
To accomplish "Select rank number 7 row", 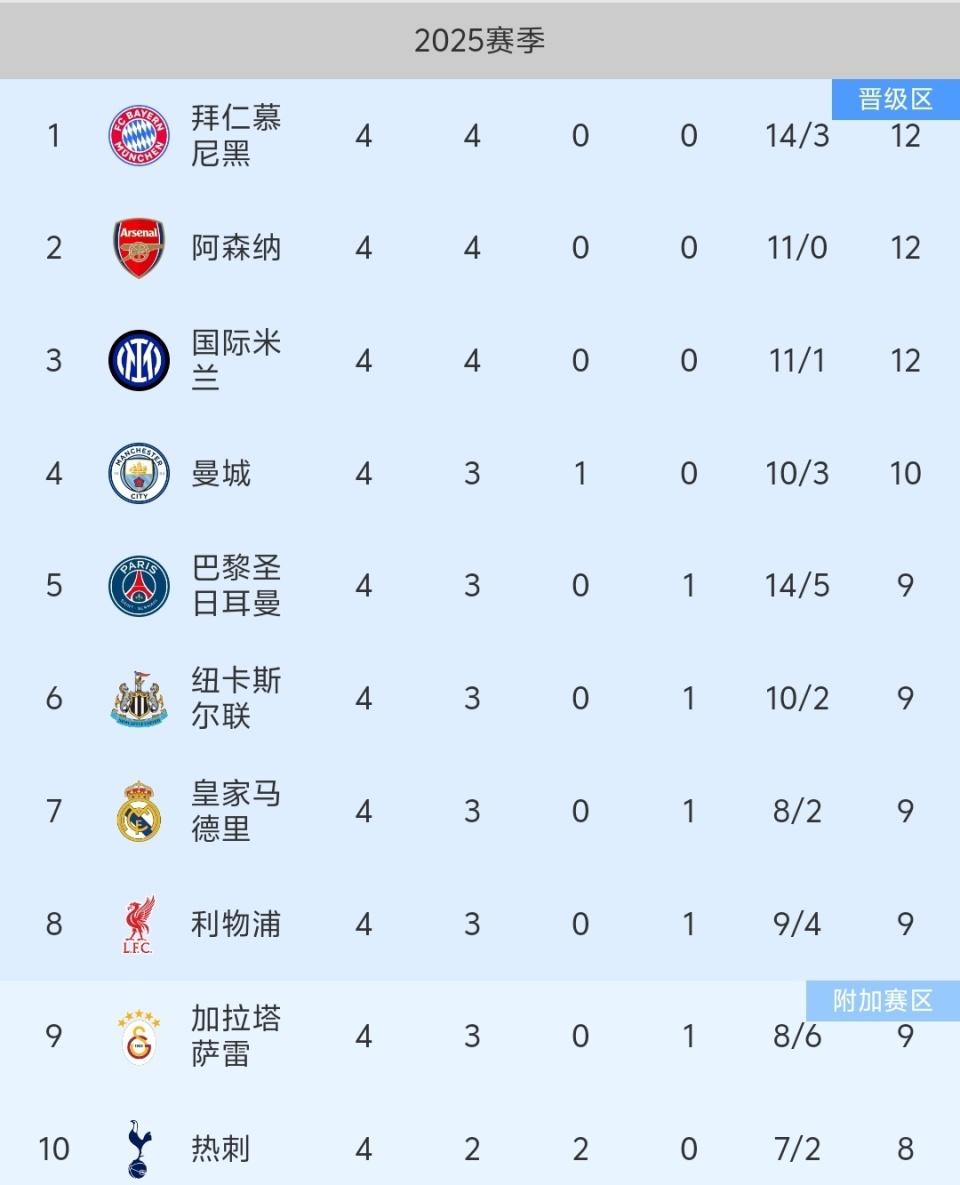I will click(x=54, y=811).
